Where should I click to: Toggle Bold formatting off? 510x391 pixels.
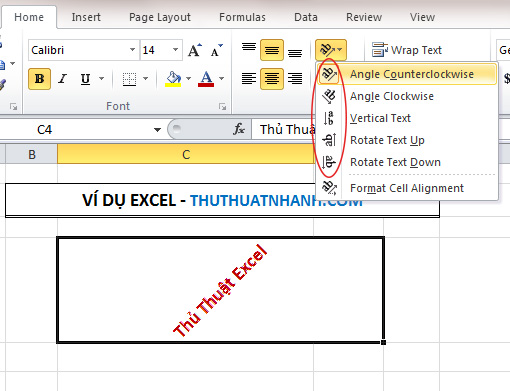(x=39, y=79)
